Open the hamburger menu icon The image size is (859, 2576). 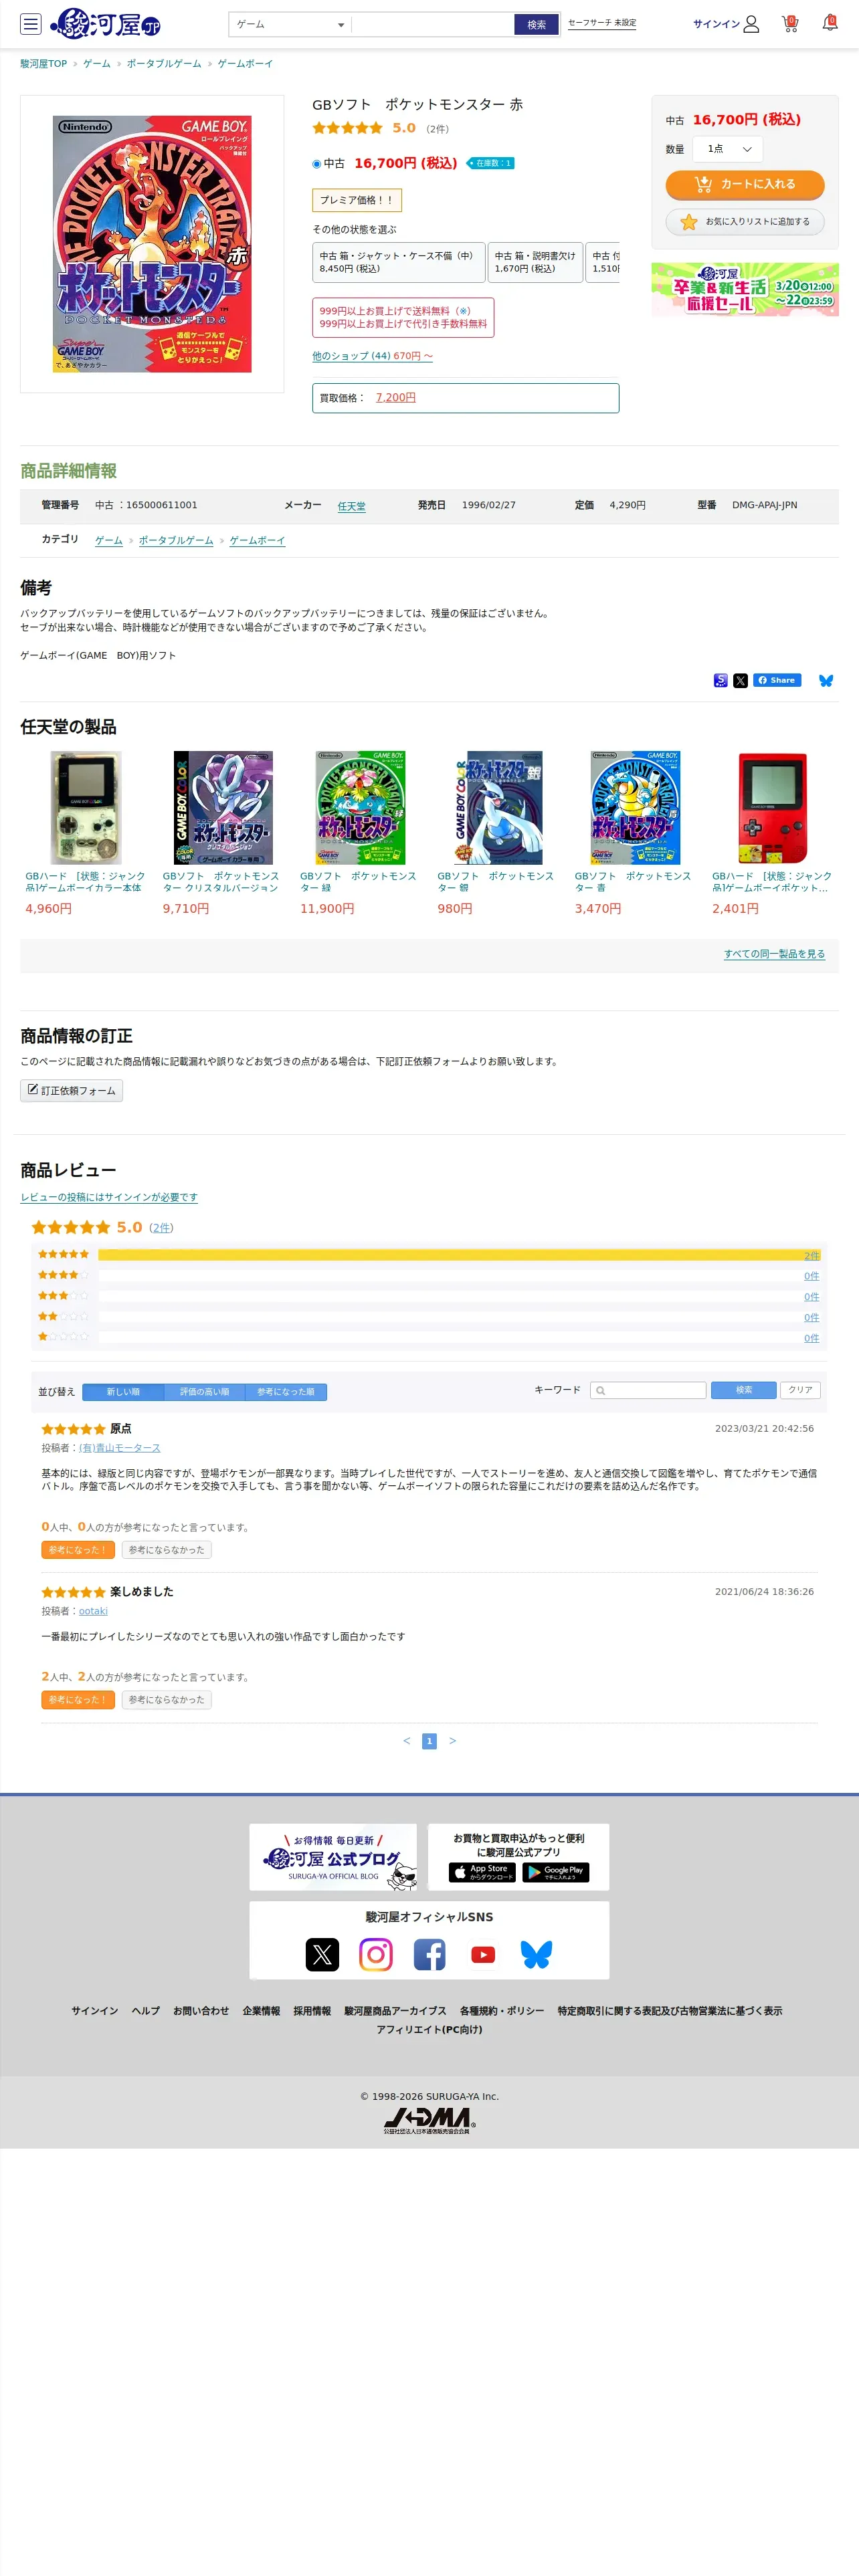click(31, 24)
